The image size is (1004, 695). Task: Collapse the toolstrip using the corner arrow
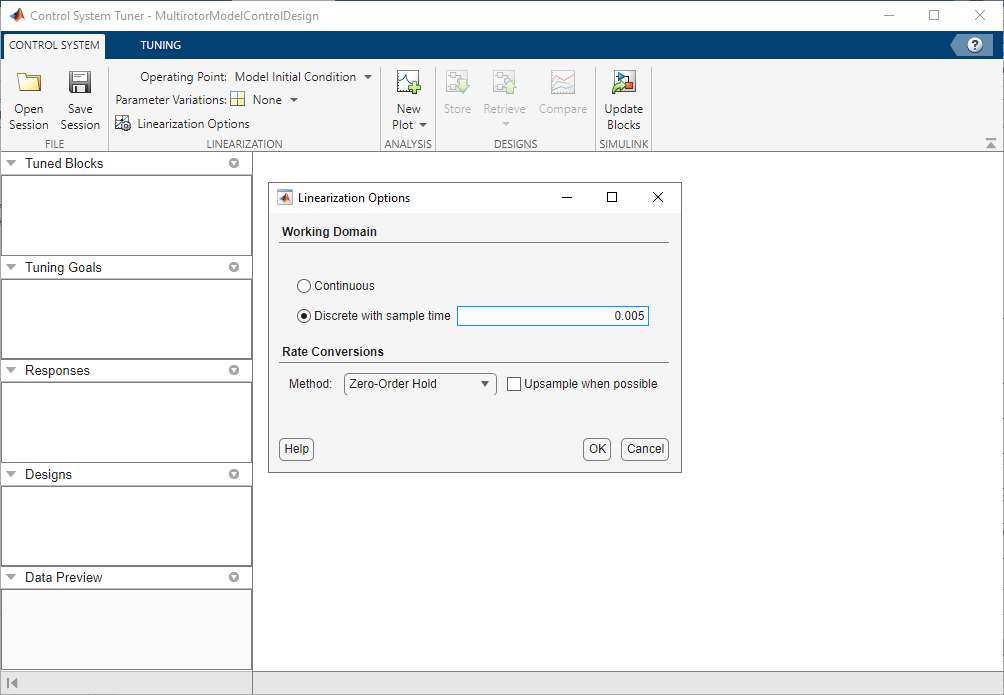point(991,143)
